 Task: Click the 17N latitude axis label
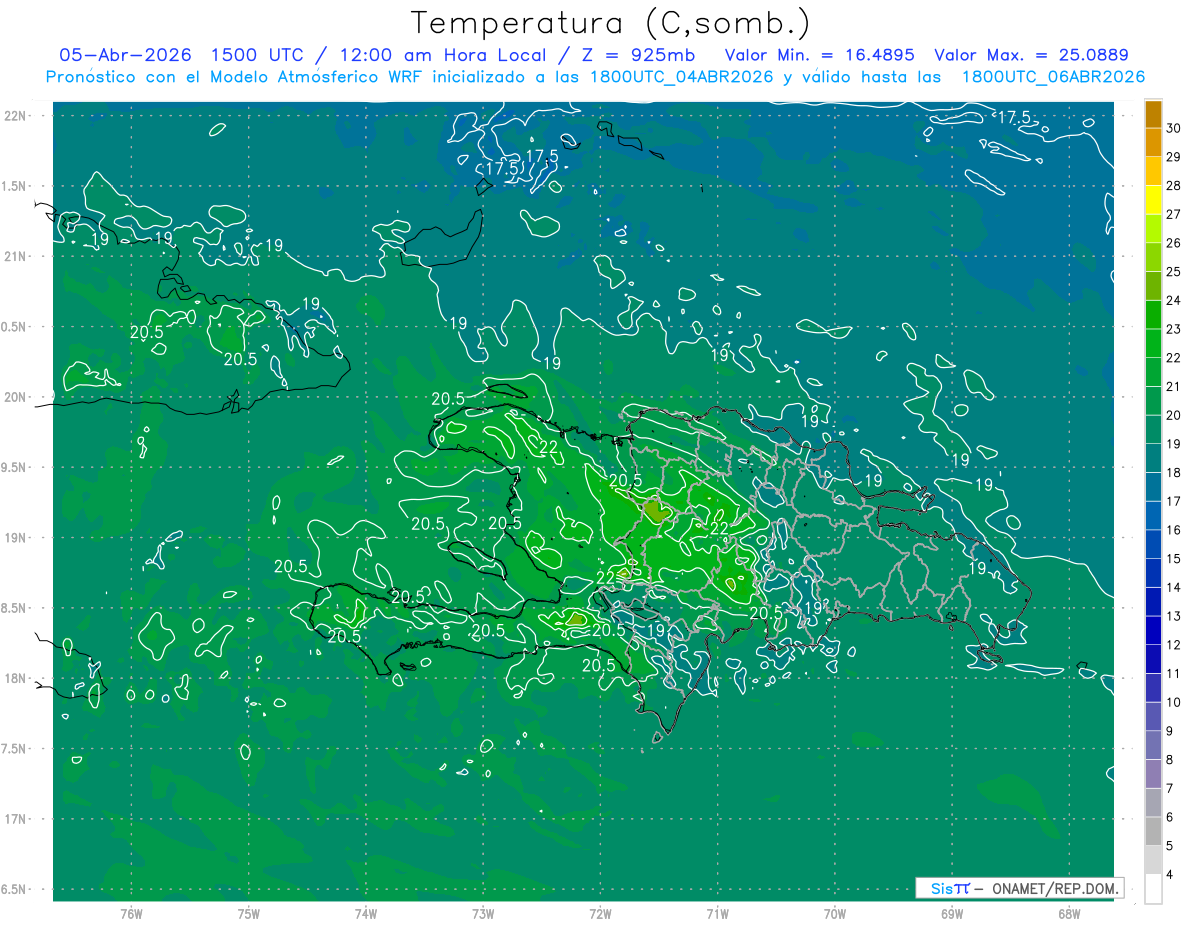[16, 819]
